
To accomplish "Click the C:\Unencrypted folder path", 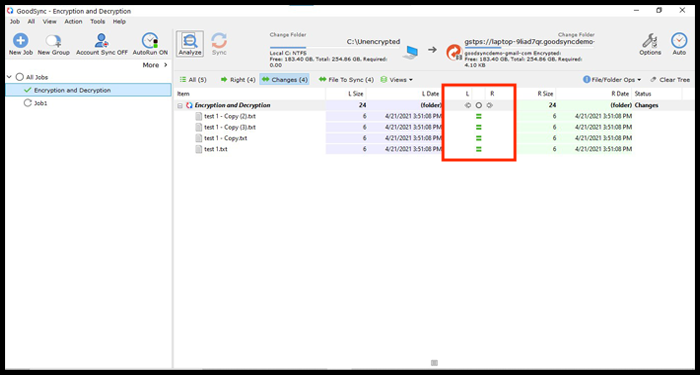I will (x=373, y=42).
